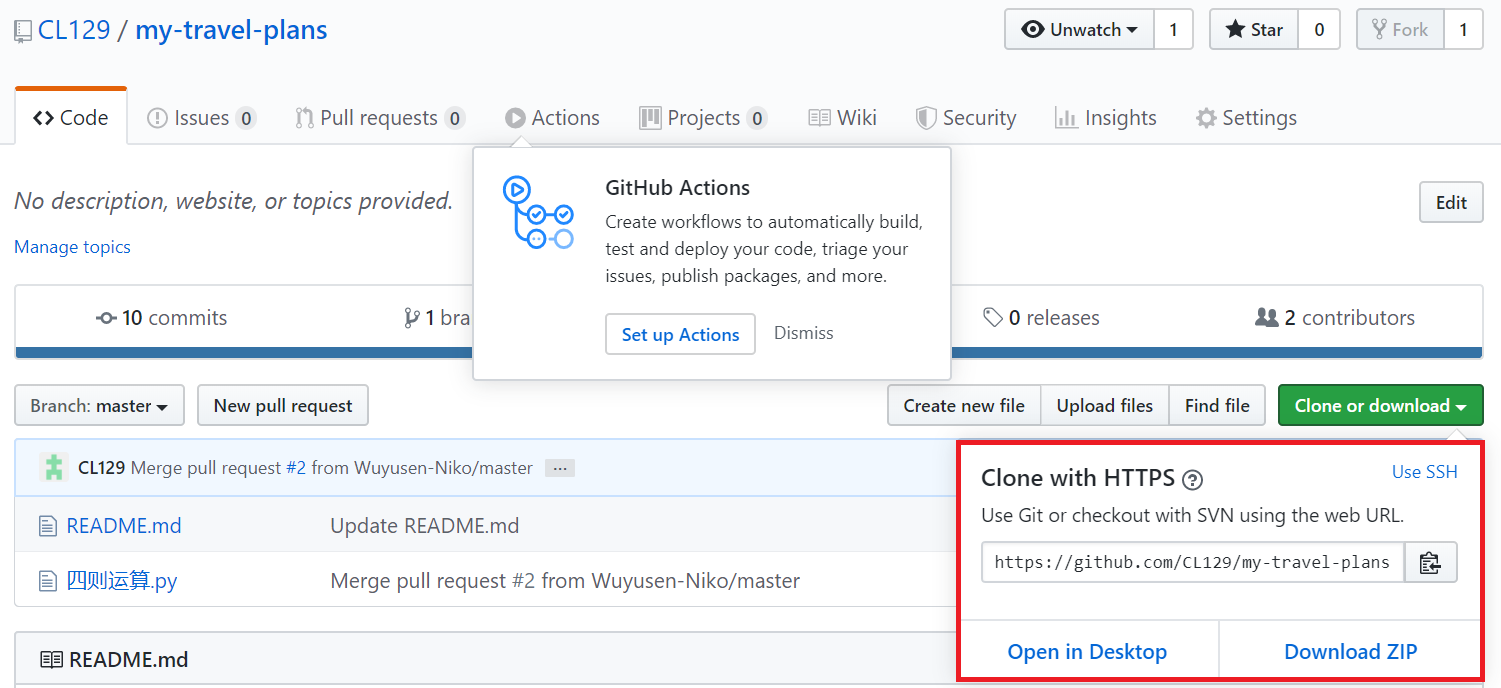Open pull request #2 link in latest commit

pos(296,467)
